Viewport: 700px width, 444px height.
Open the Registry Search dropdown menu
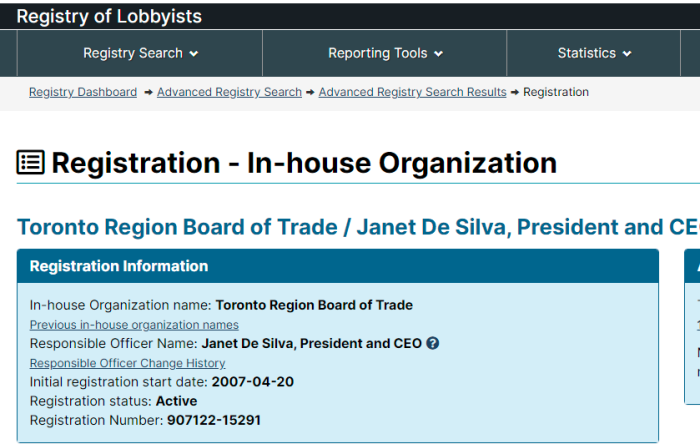tap(140, 53)
